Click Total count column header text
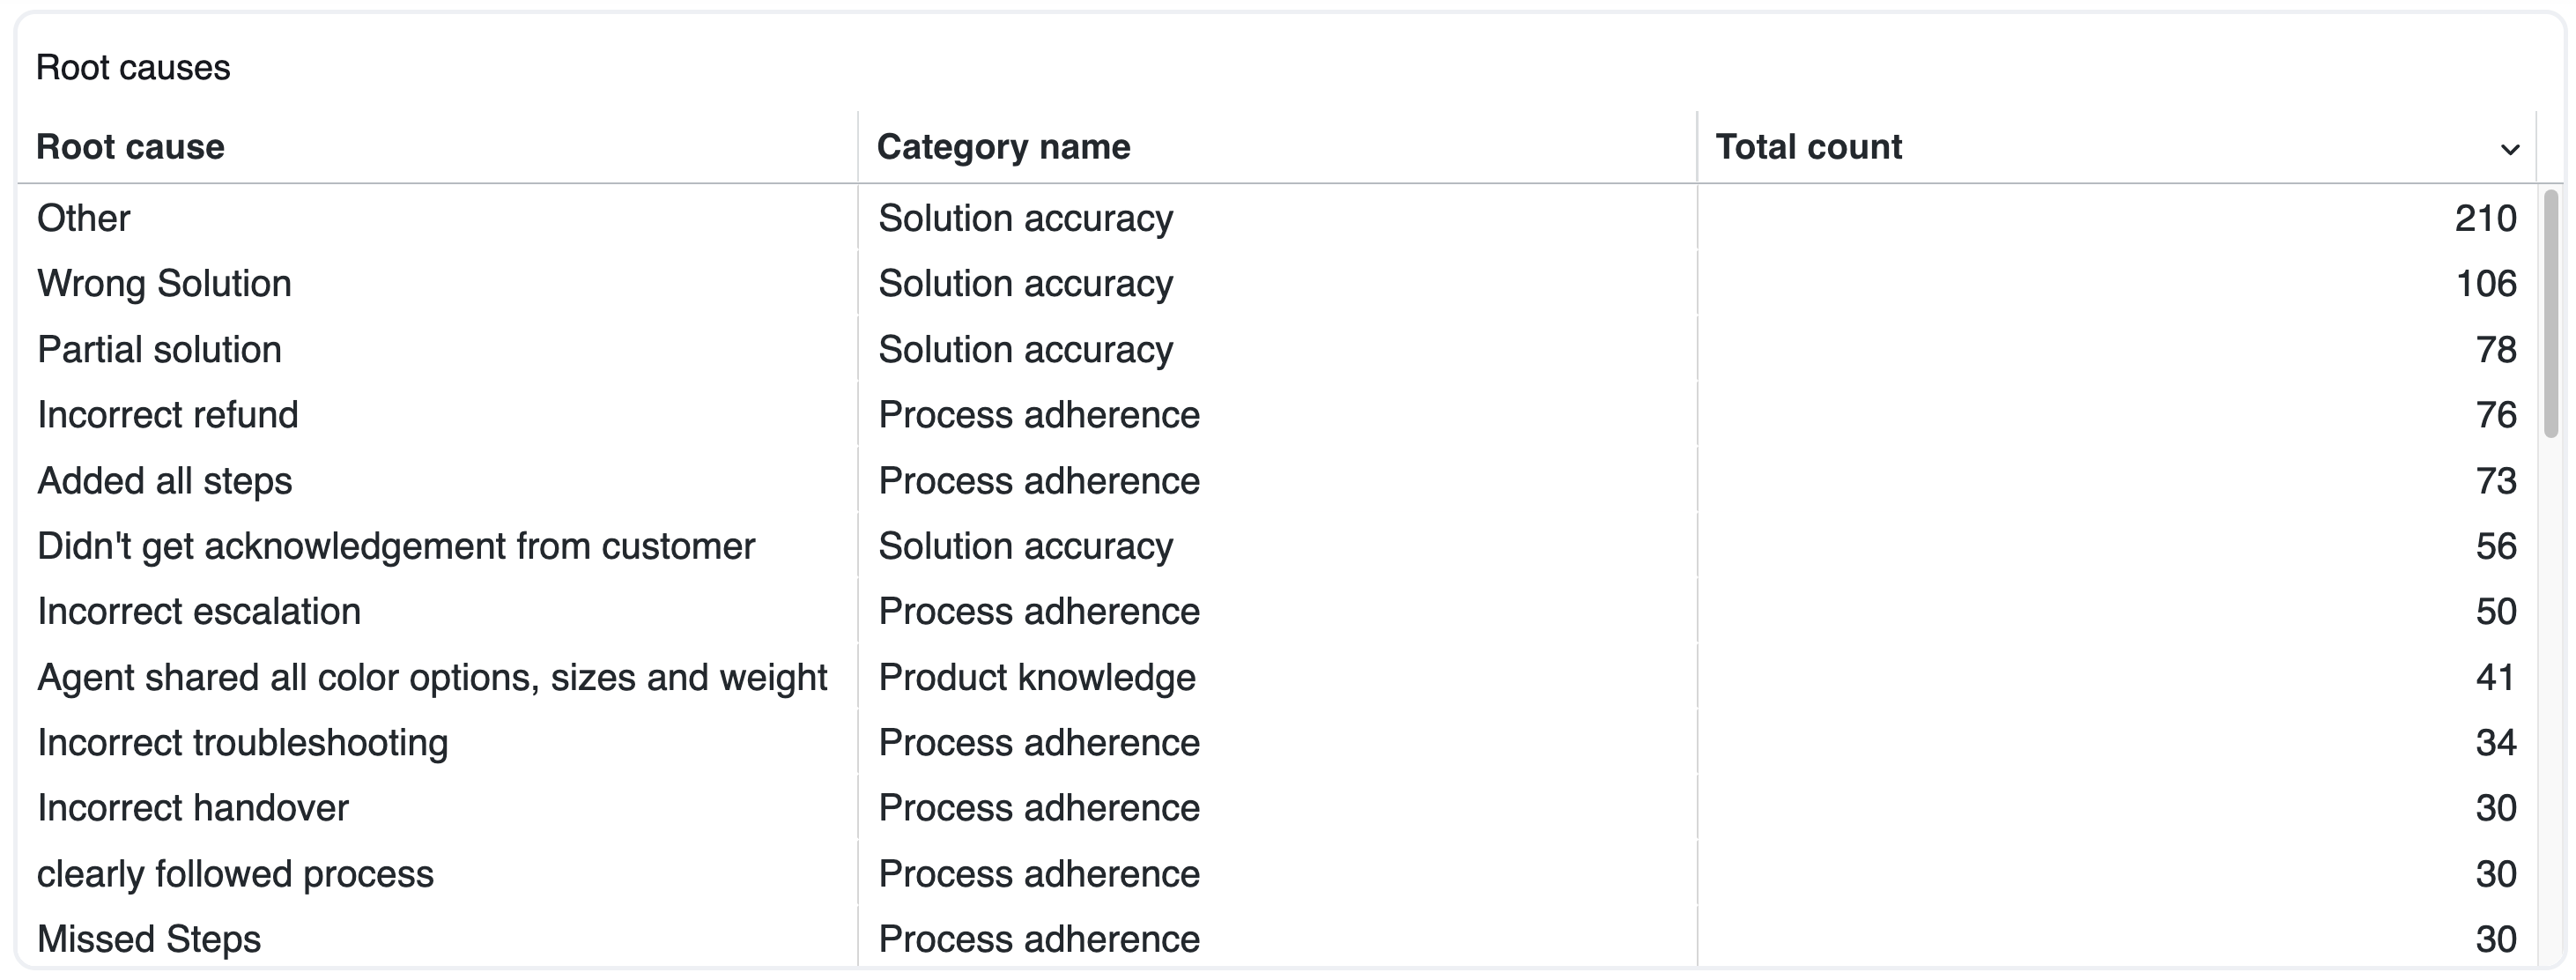Image resolution: width=2576 pixels, height=980 pixels. point(1808,147)
